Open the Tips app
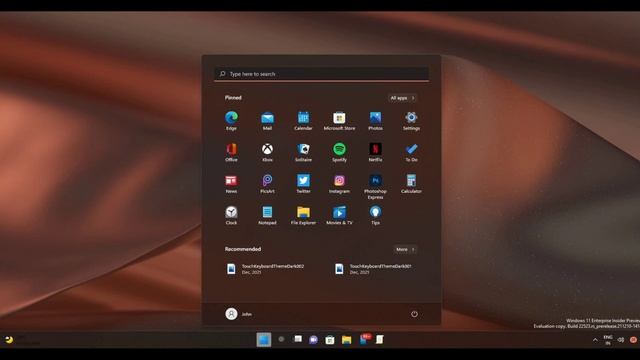Screen dimensions: 640x360 click(376, 215)
